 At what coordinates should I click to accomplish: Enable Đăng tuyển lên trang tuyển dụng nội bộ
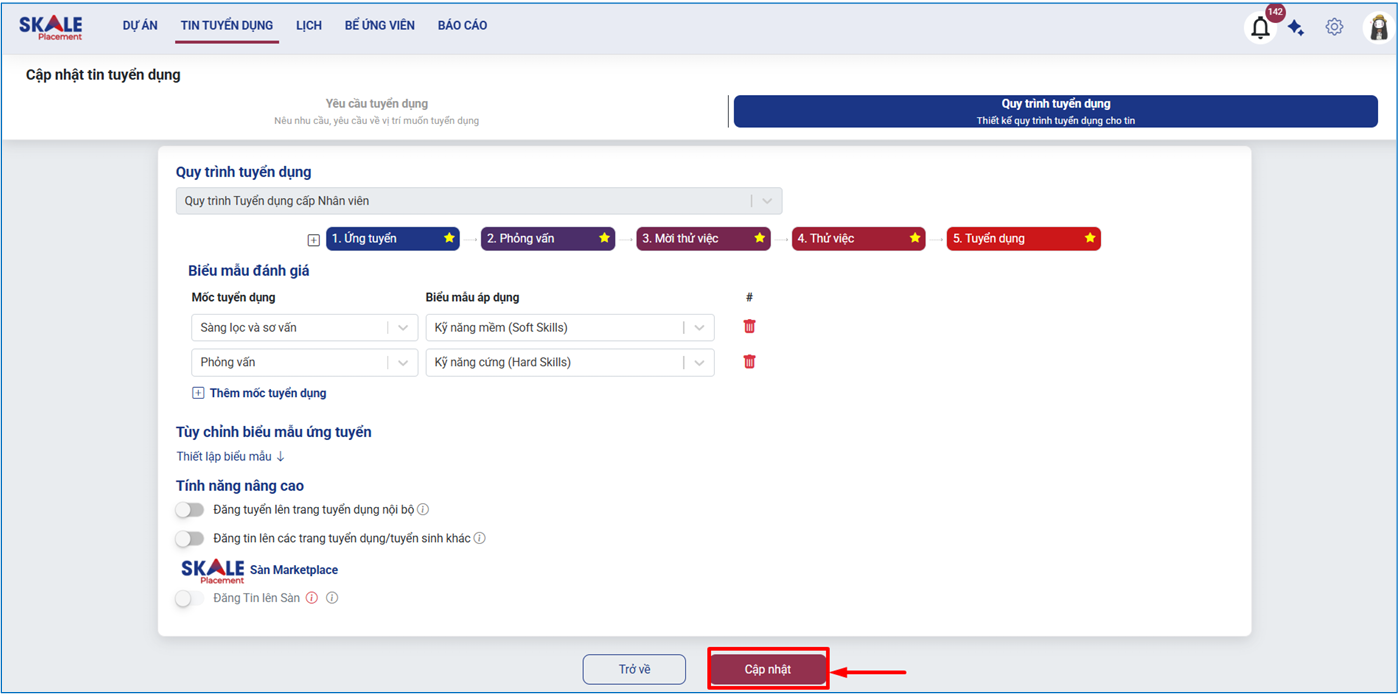click(189, 510)
